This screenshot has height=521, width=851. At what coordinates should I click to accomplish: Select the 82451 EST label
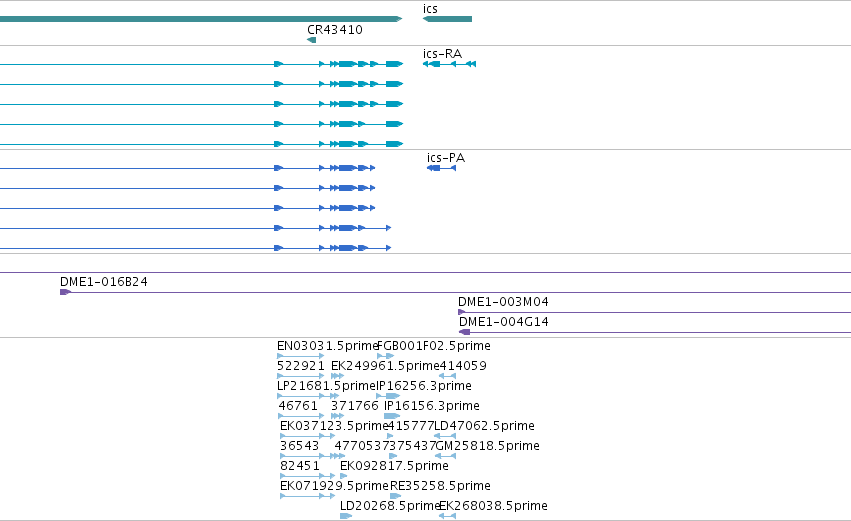(x=300, y=466)
